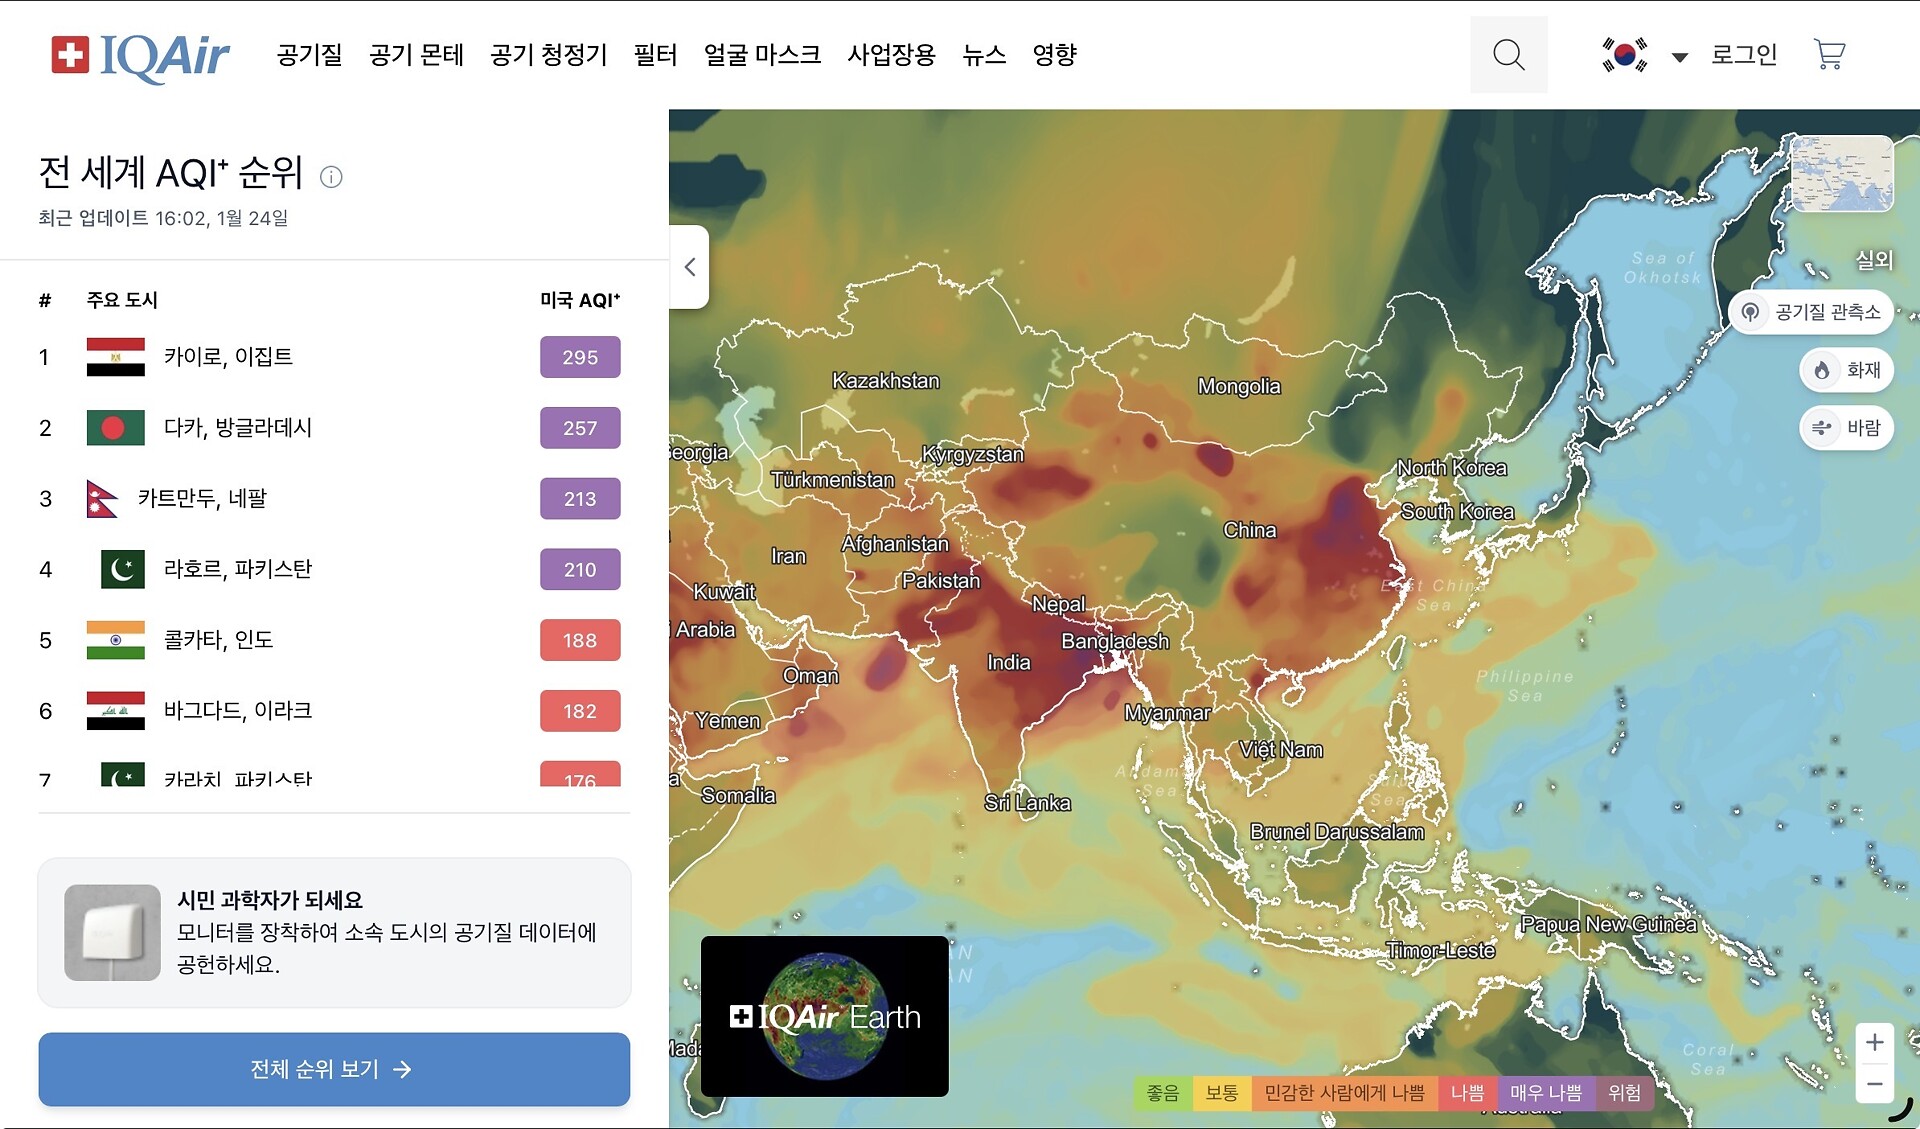Viewport: 1920px width, 1129px height.
Task: Click the 로그인 link
Action: (x=1743, y=55)
